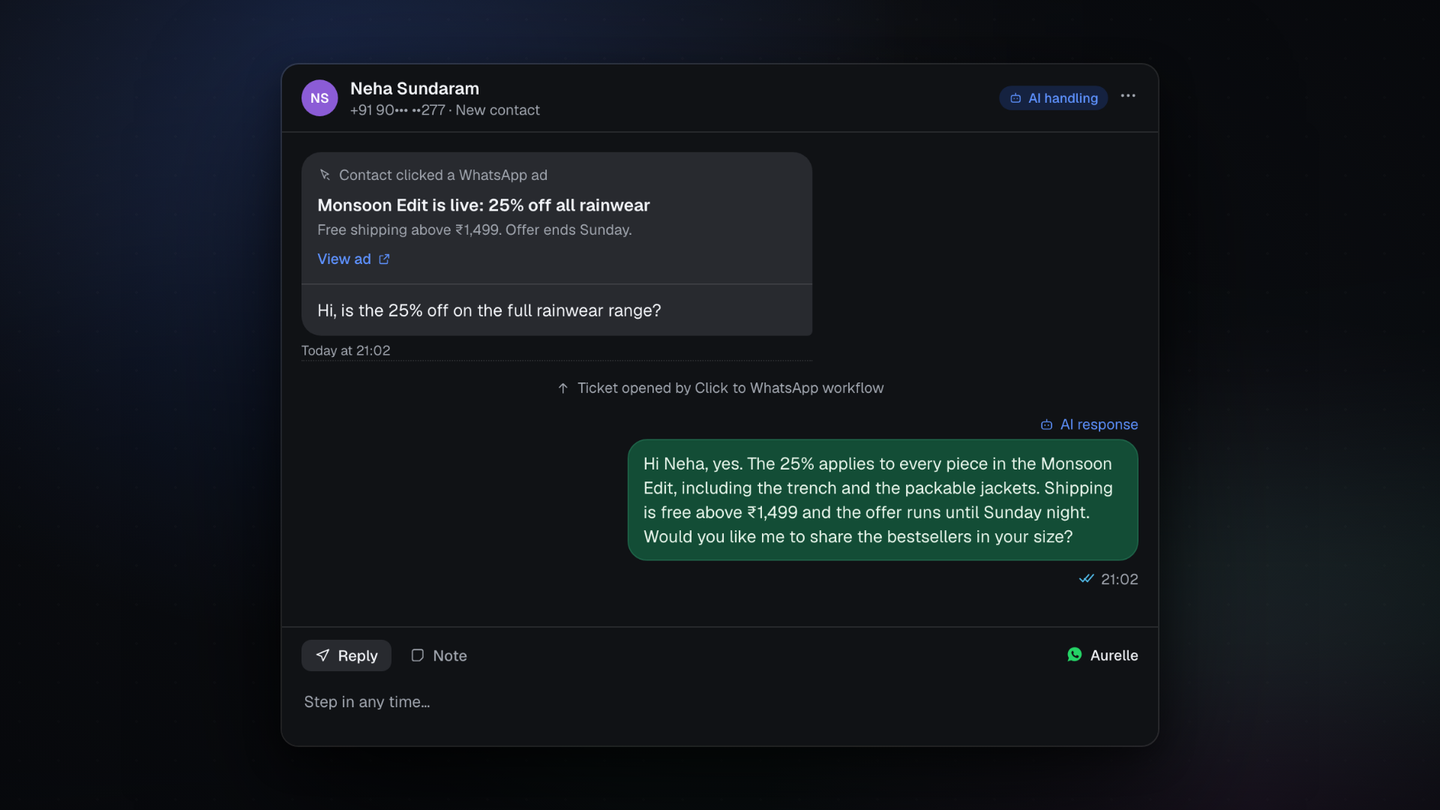Click the up arrow icon beside Ticket opened
The image size is (1440, 810).
(563, 388)
